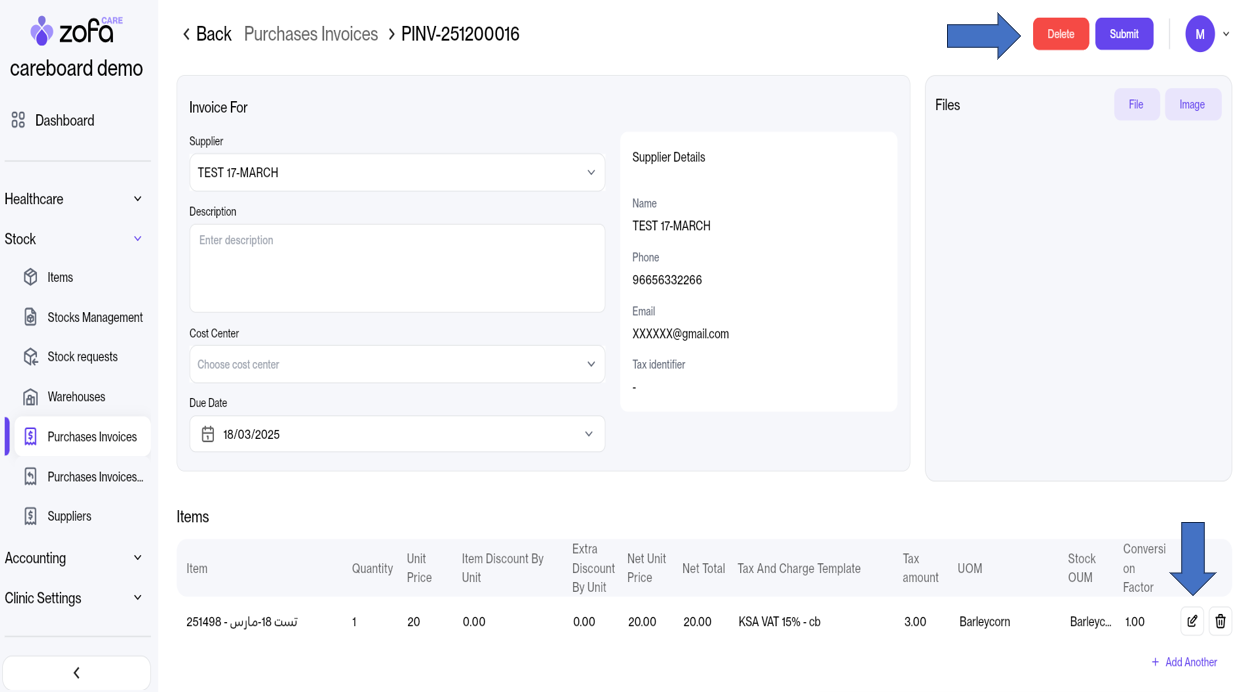Image resolution: width=1246 pixels, height=692 pixels.
Task: Click the Stock requests sidebar icon
Action: 30,357
